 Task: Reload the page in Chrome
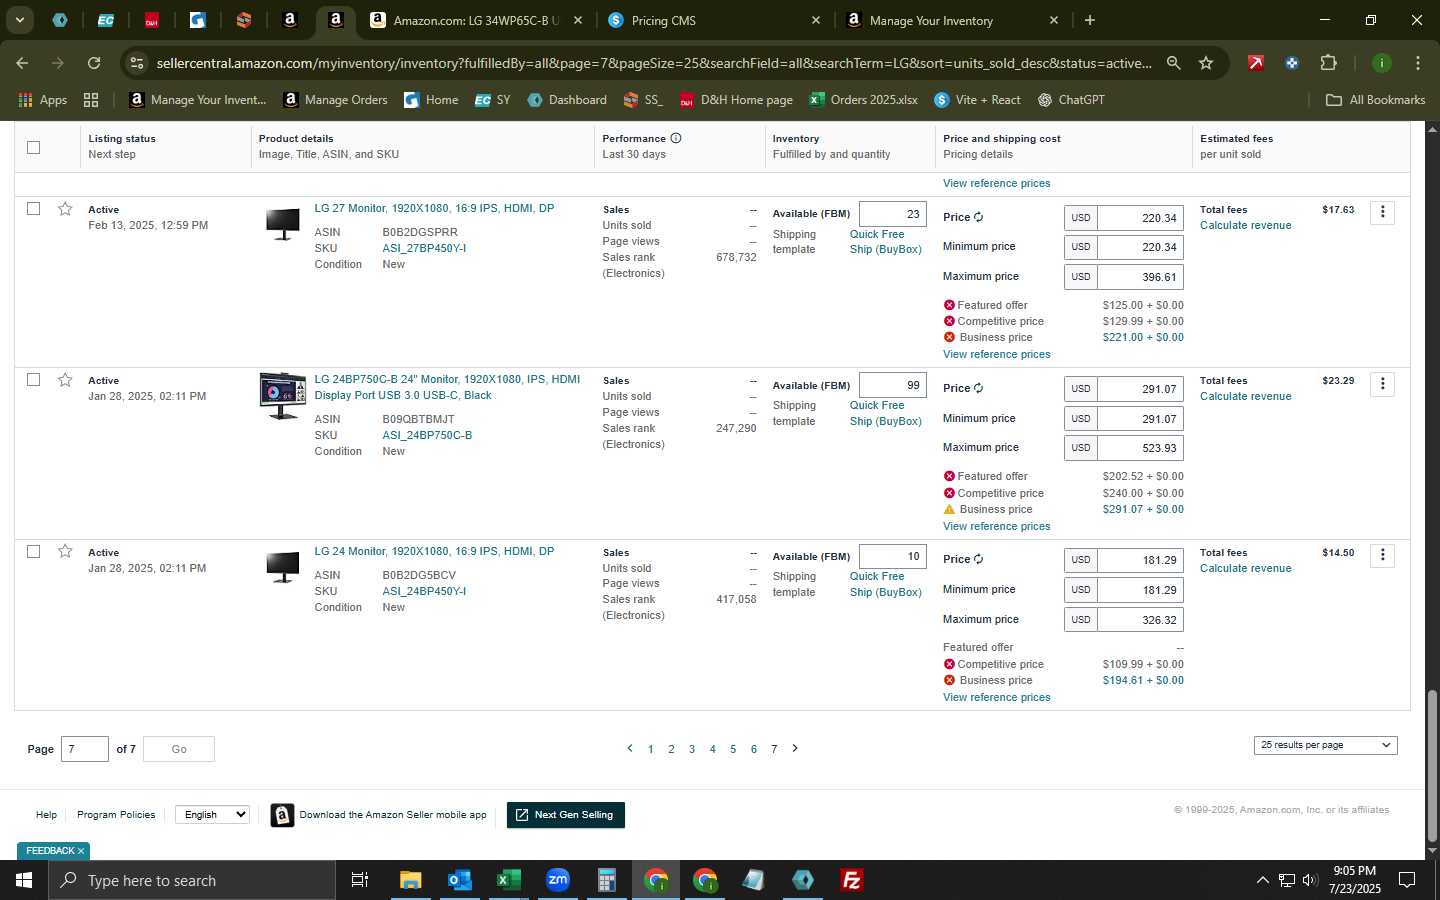[93, 63]
